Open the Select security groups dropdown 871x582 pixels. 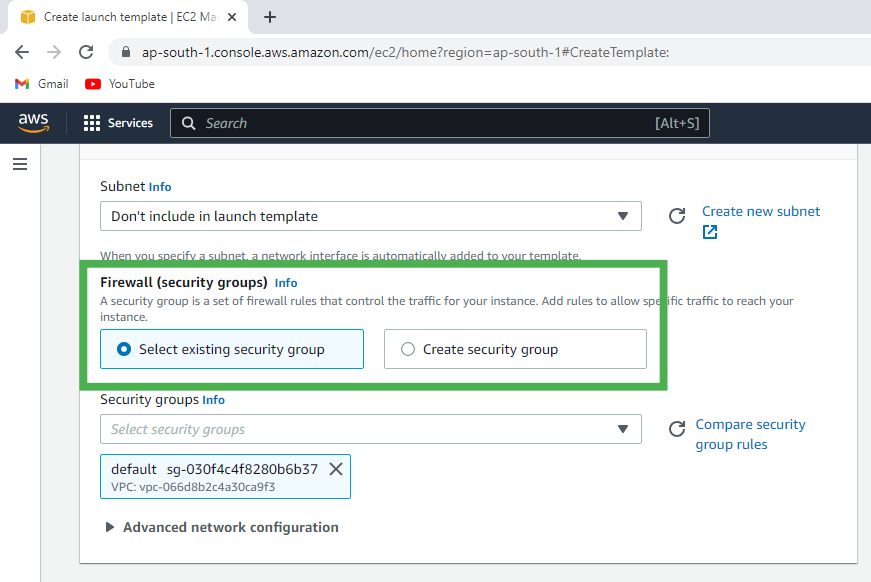pyautogui.click(x=370, y=429)
